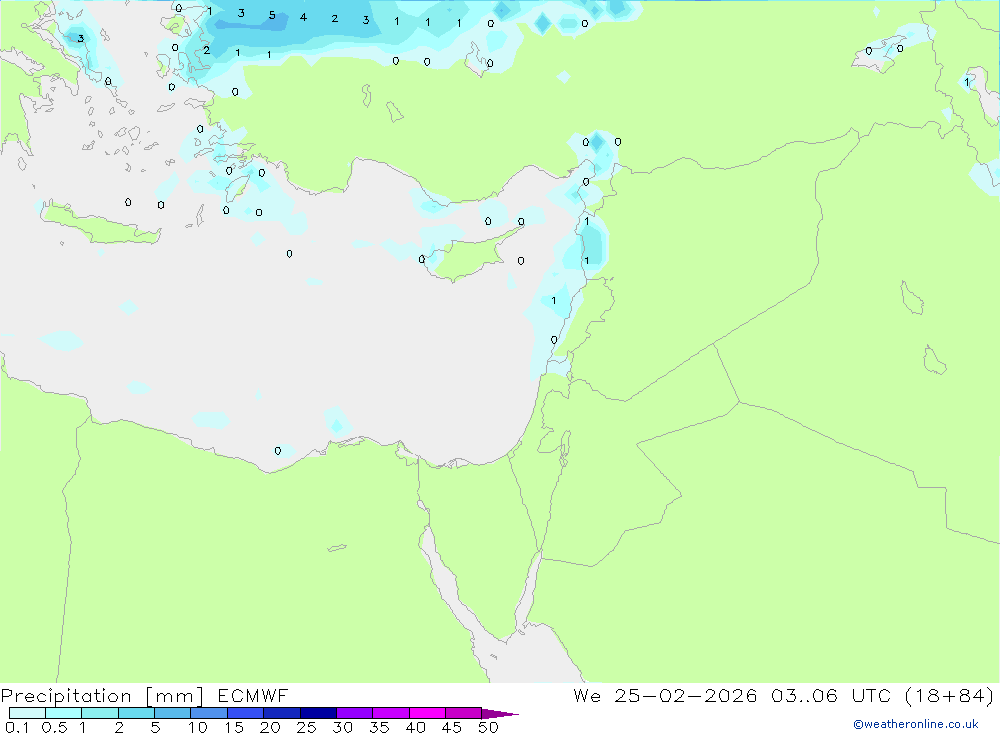Image resolution: width=1000 pixels, height=733 pixels.
Task: Click the 0.5 to 1 mm legend swatch
Action: [64, 713]
